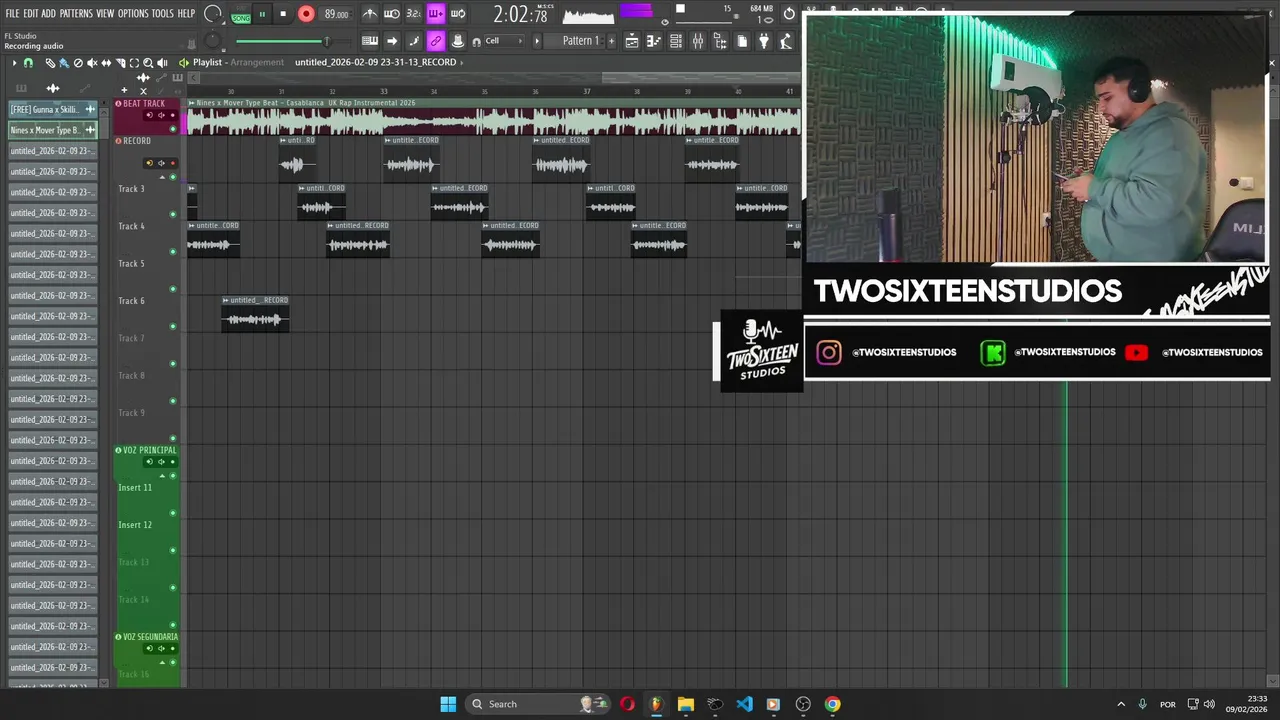Toggle wait for input before recording

click(x=392, y=14)
